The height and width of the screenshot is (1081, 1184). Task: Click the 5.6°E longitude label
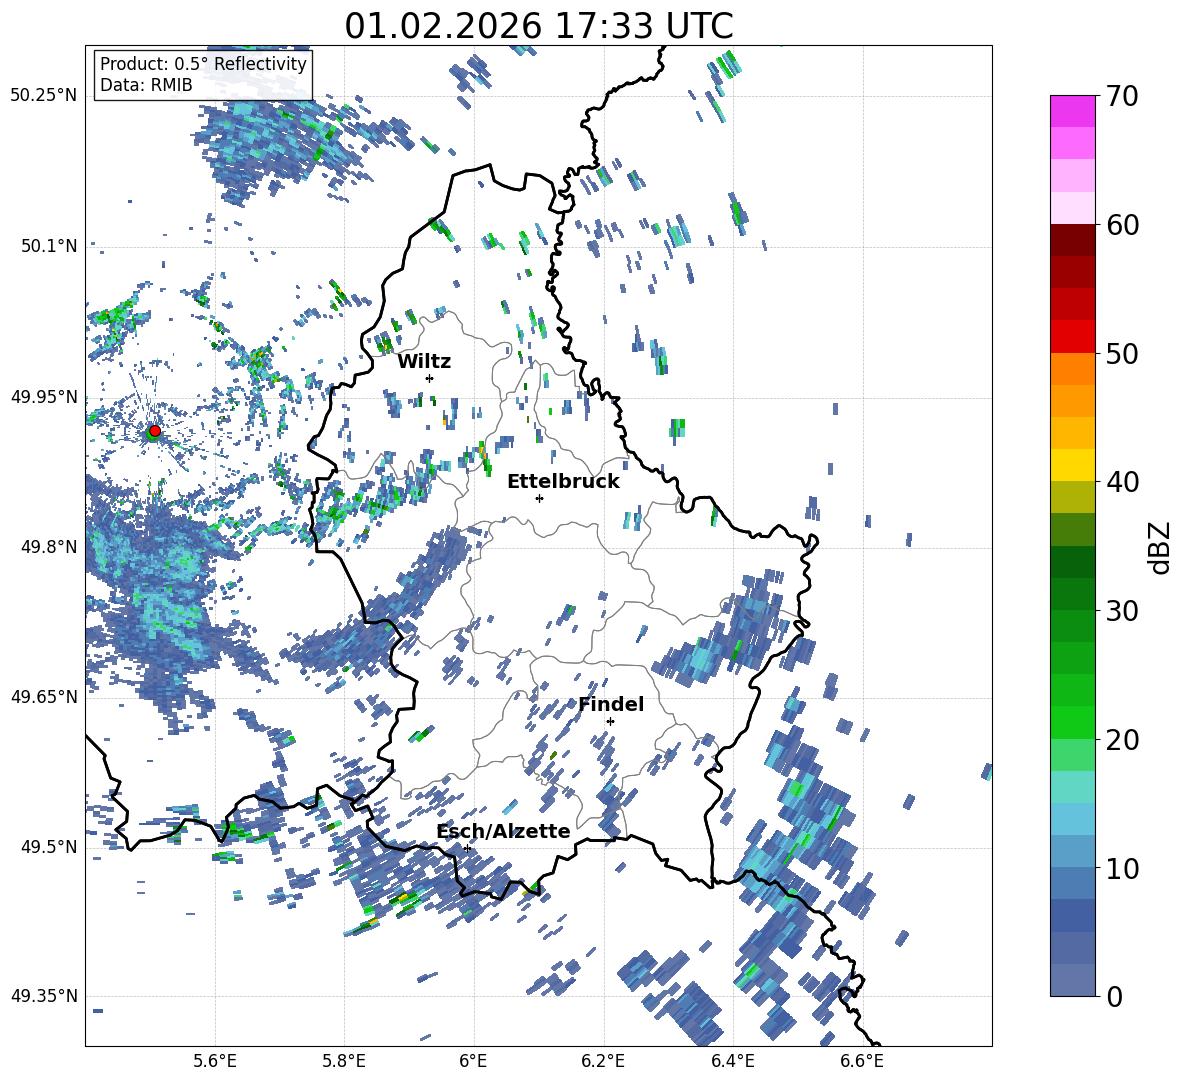coord(215,1061)
